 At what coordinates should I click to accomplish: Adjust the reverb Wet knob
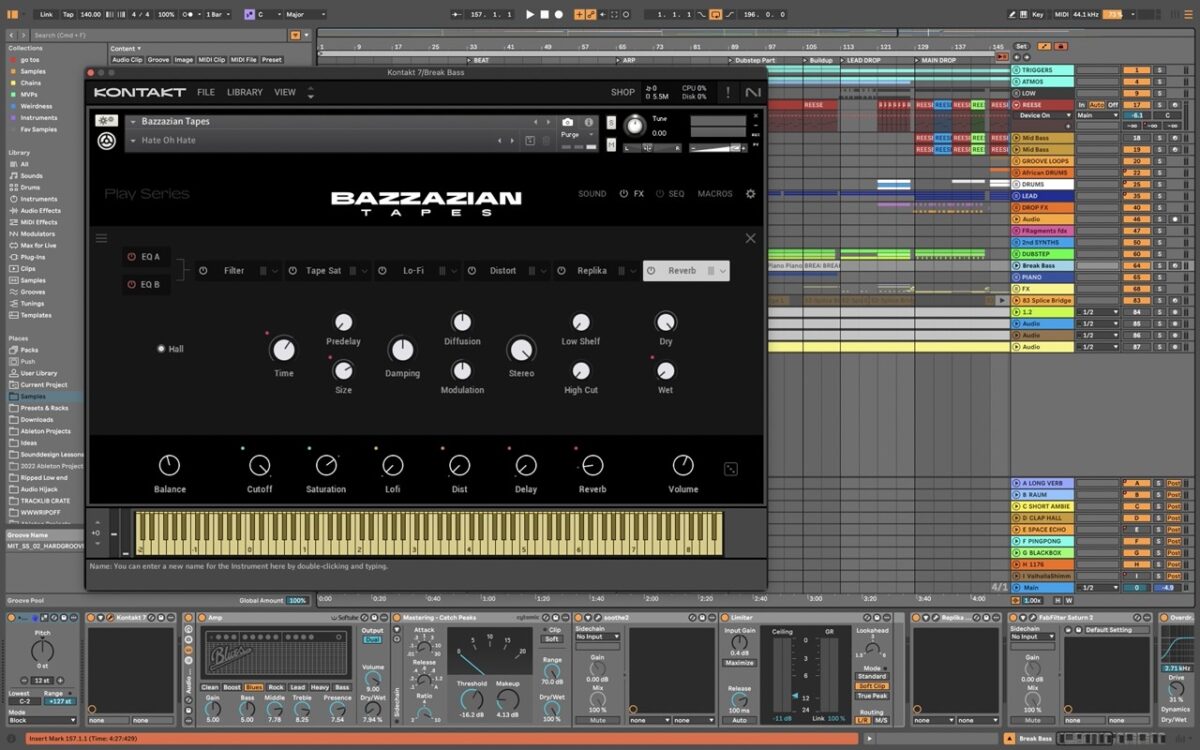click(x=665, y=371)
